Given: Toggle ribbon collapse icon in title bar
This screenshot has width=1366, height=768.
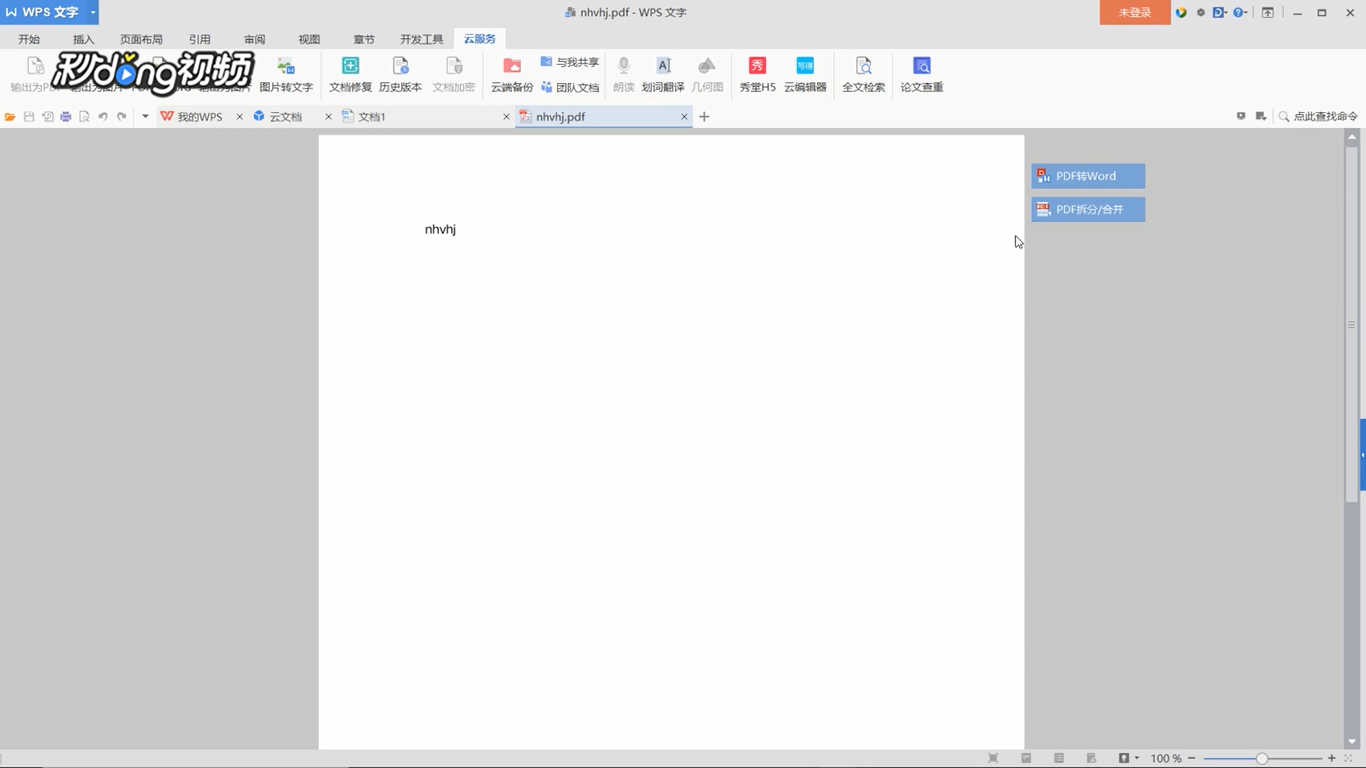Looking at the screenshot, I should pyautogui.click(x=1268, y=13).
